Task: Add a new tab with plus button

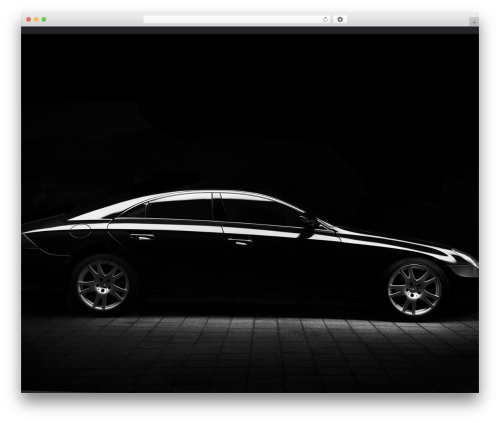Action: click(474, 22)
